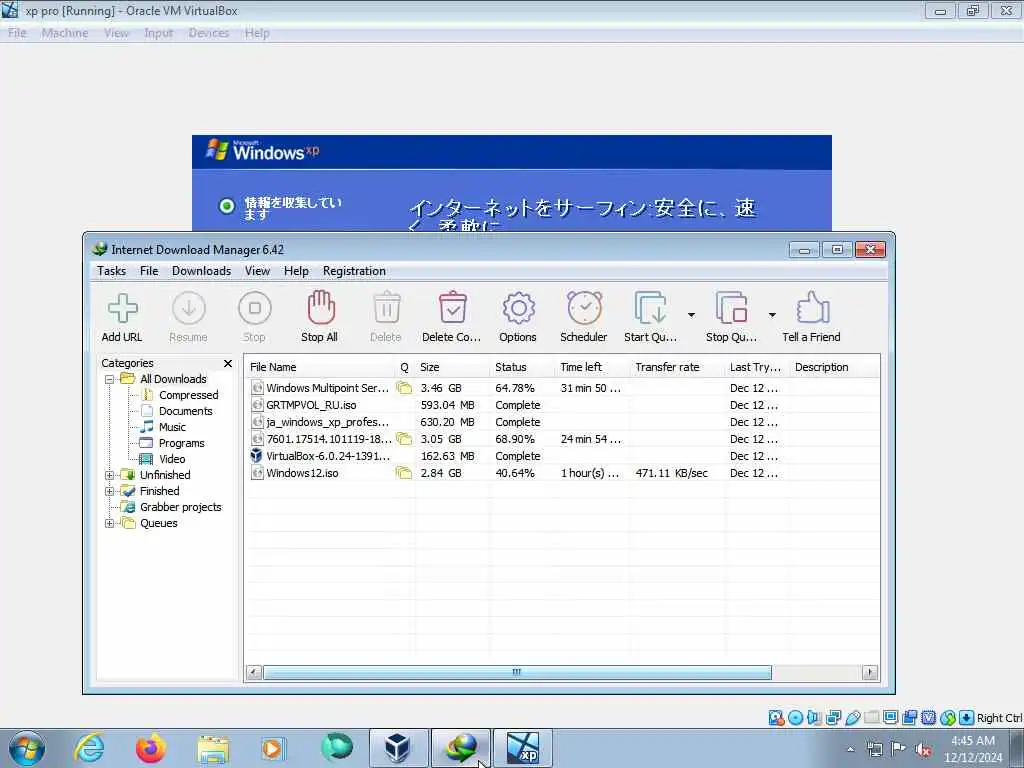This screenshot has width=1024, height=768.
Task: Select the 7601.17514.101119-18... download
Action: 562,439
